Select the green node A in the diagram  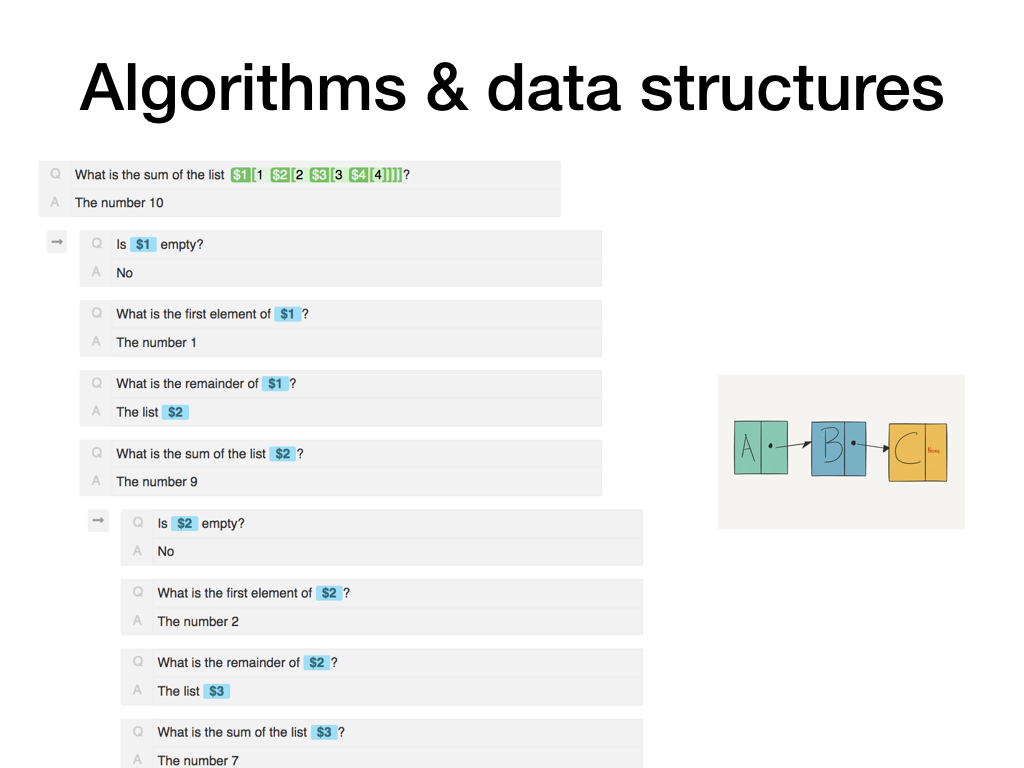click(x=760, y=448)
